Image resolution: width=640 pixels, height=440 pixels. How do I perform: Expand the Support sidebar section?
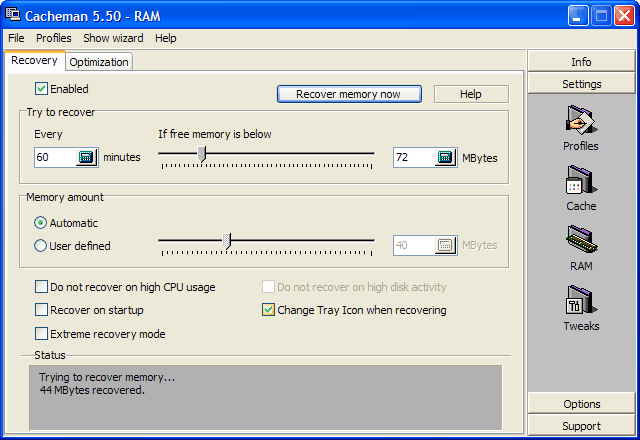point(581,426)
